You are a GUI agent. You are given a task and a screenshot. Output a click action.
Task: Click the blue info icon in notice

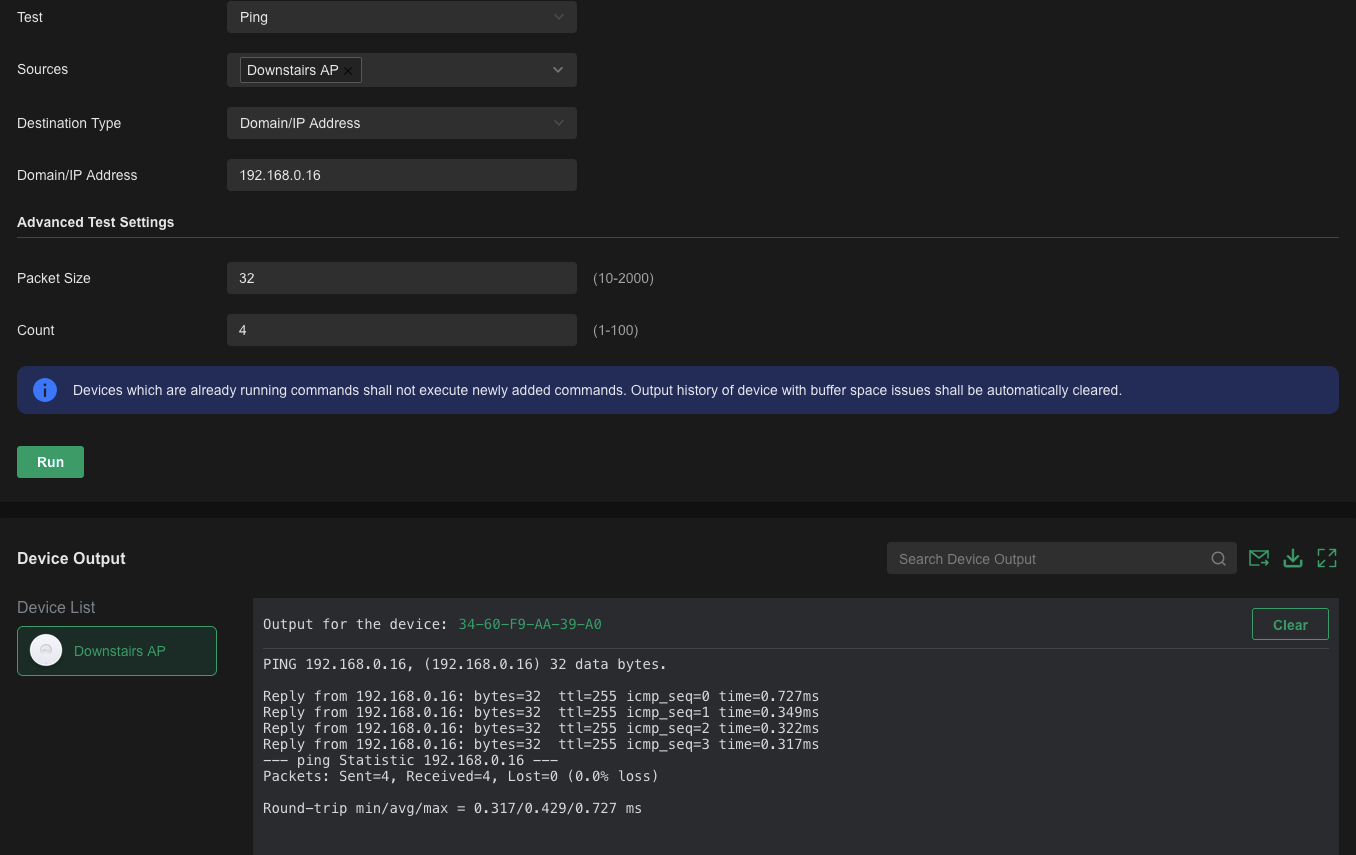pos(45,390)
